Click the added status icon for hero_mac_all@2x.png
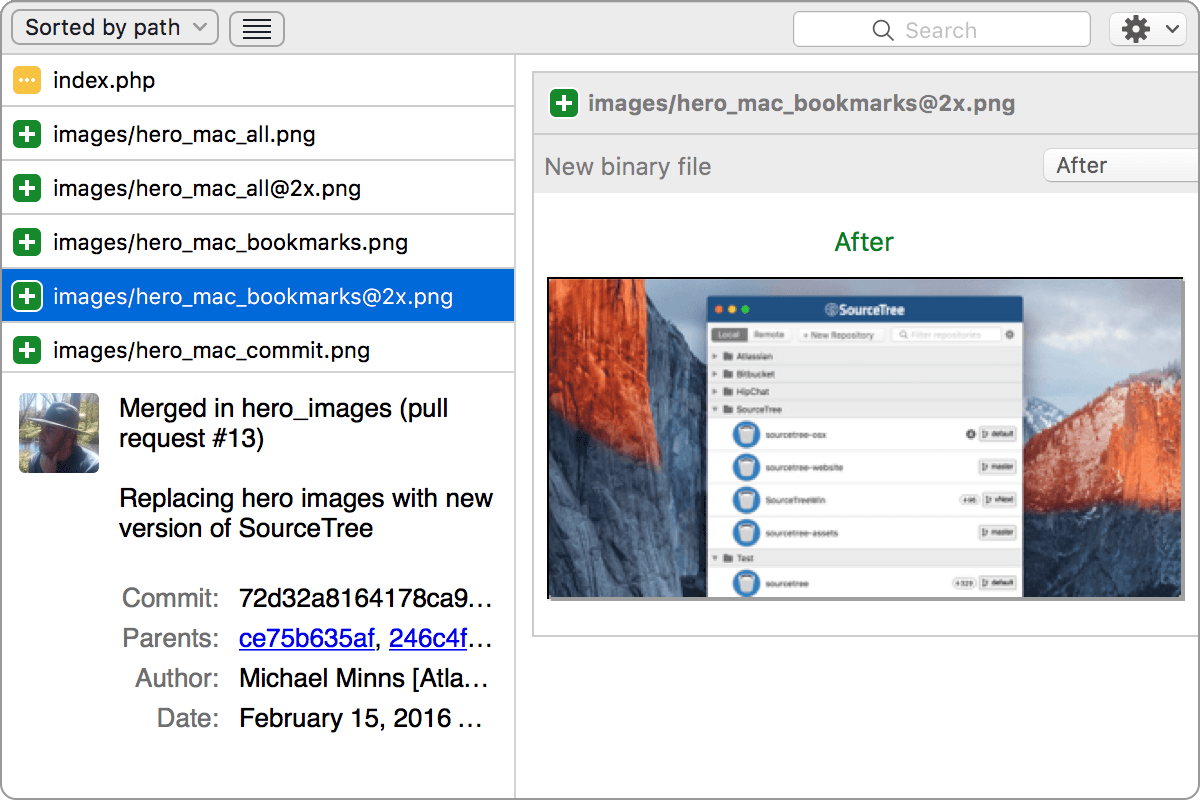1200x800 pixels. tap(27, 187)
